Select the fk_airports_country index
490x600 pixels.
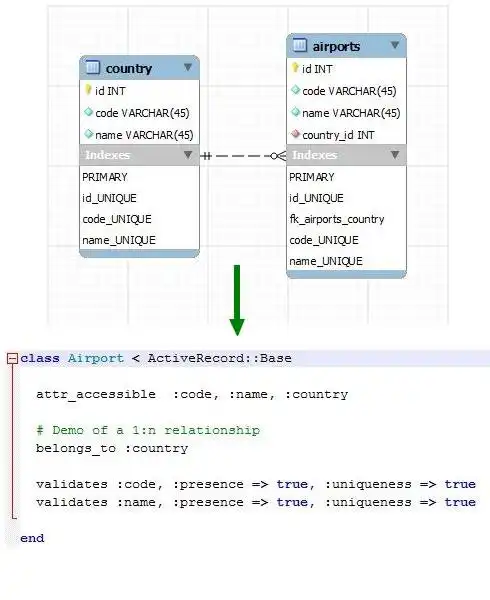[x=337, y=219]
